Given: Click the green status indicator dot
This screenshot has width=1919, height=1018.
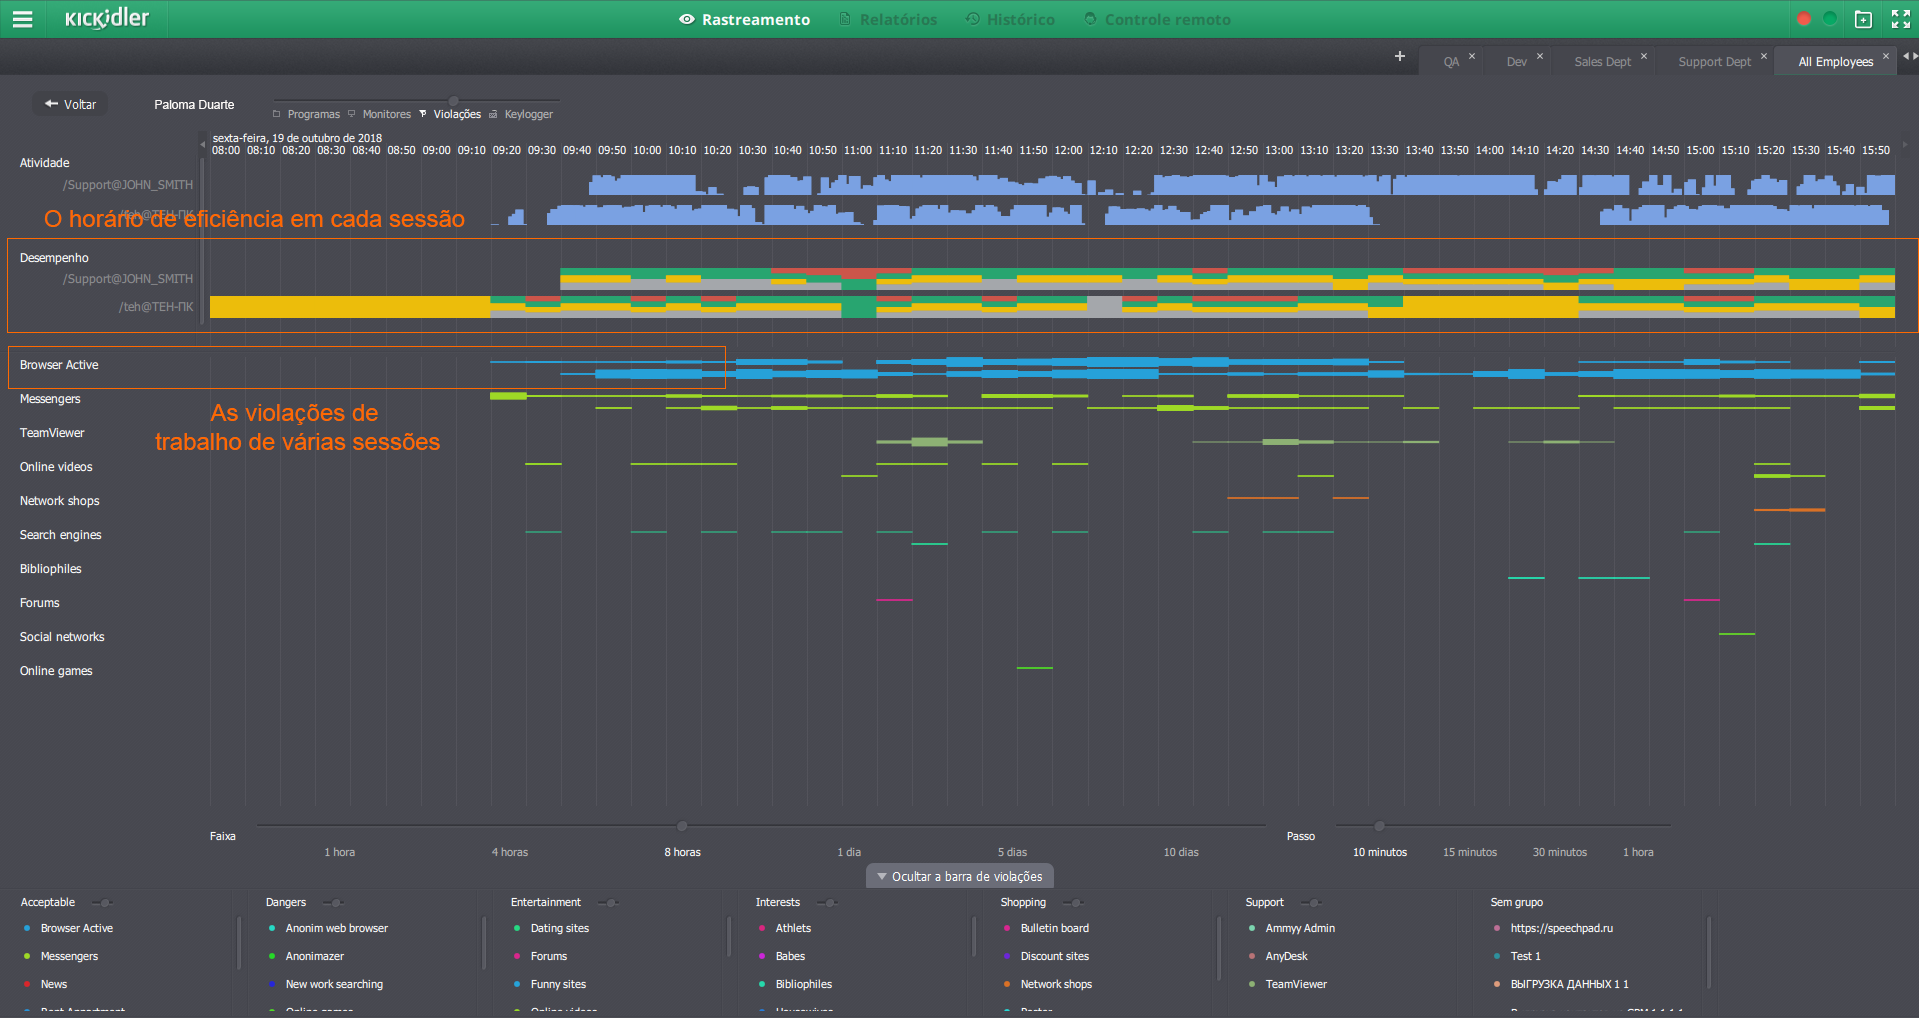Looking at the screenshot, I should pos(1830,19).
